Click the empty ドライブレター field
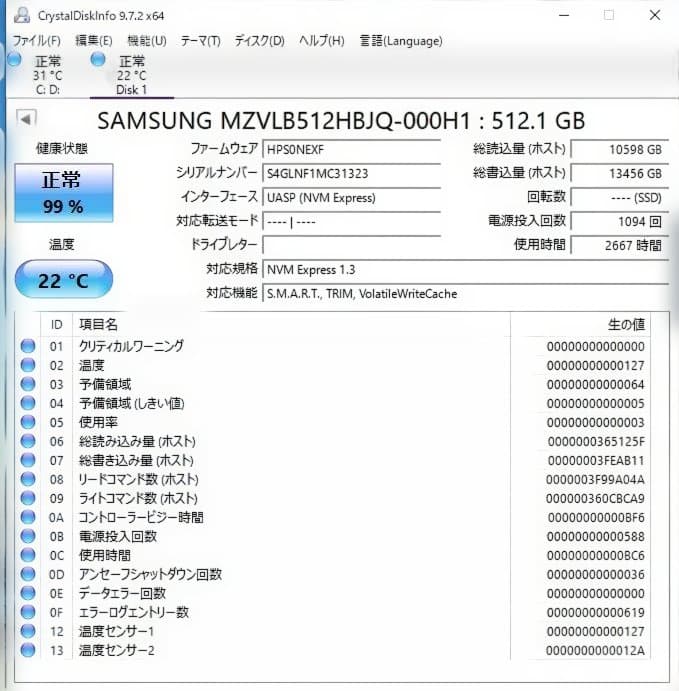 click(x=352, y=245)
